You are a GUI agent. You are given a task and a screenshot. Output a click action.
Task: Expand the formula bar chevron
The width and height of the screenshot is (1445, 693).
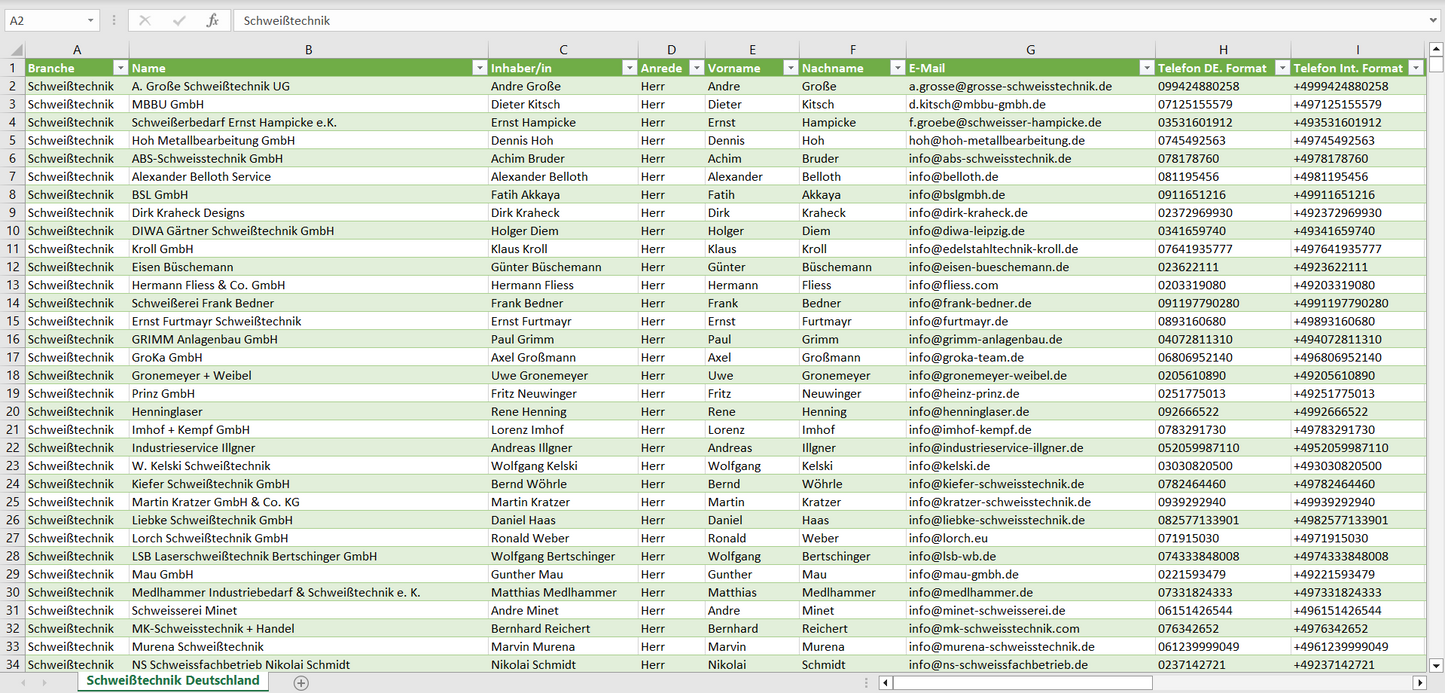click(x=1434, y=20)
